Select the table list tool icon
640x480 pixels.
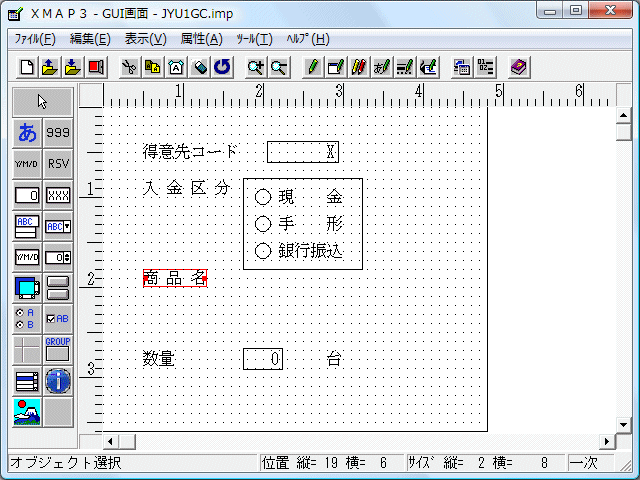coord(27,381)
